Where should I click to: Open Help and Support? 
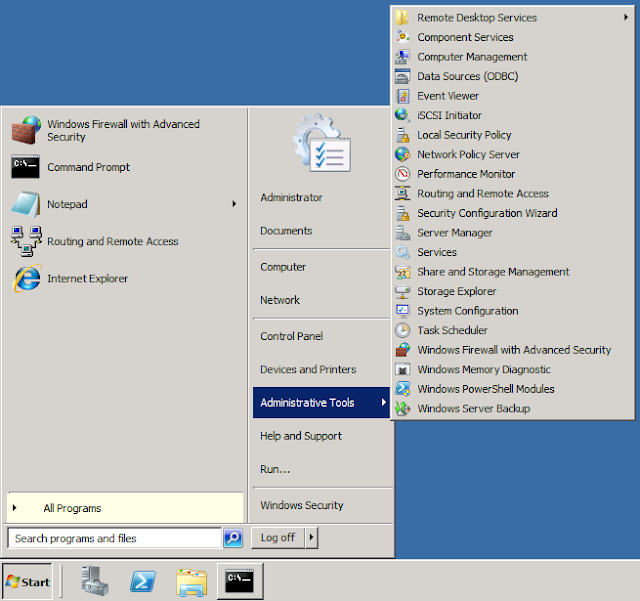[x=301, y=436]
